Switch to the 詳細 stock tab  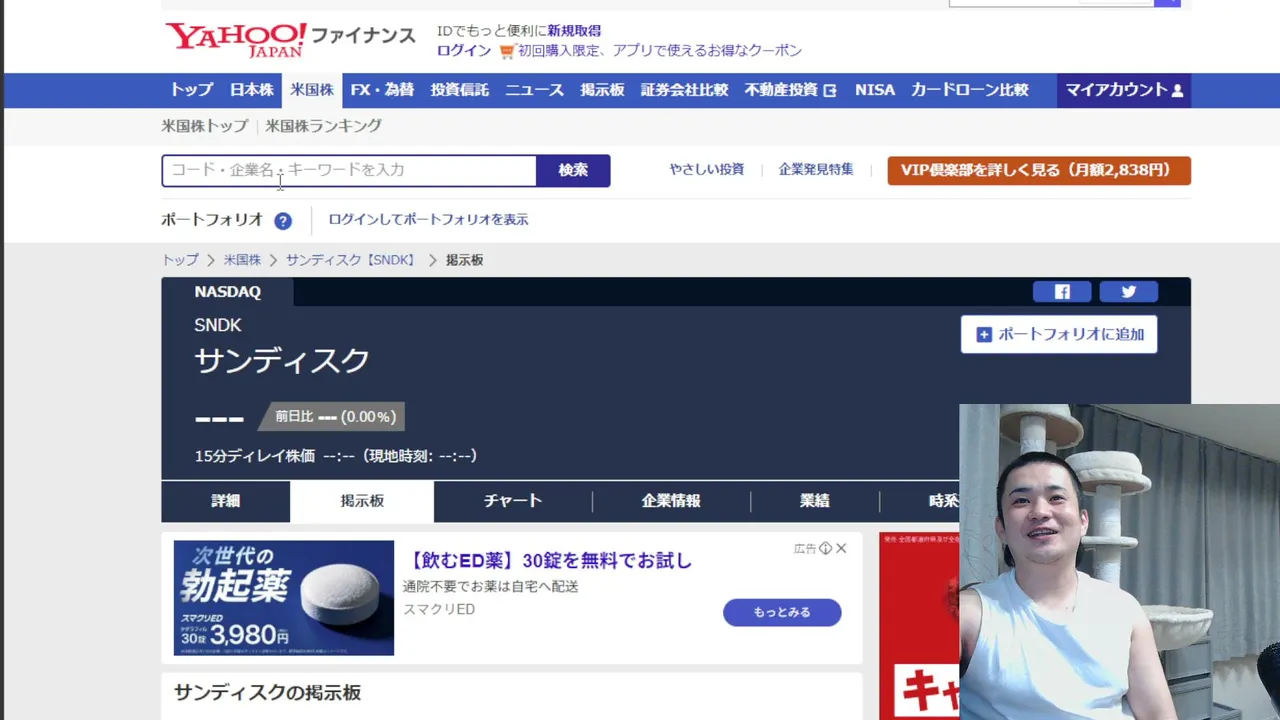[x=226, y=501]
